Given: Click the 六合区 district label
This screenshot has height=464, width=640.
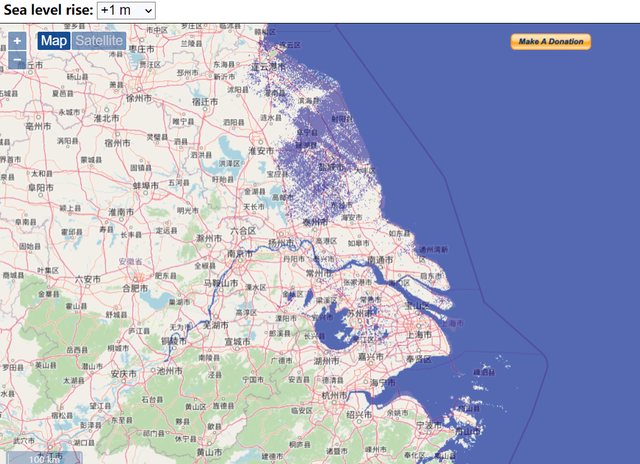Looking at the screenshot, I should point(243,231).
